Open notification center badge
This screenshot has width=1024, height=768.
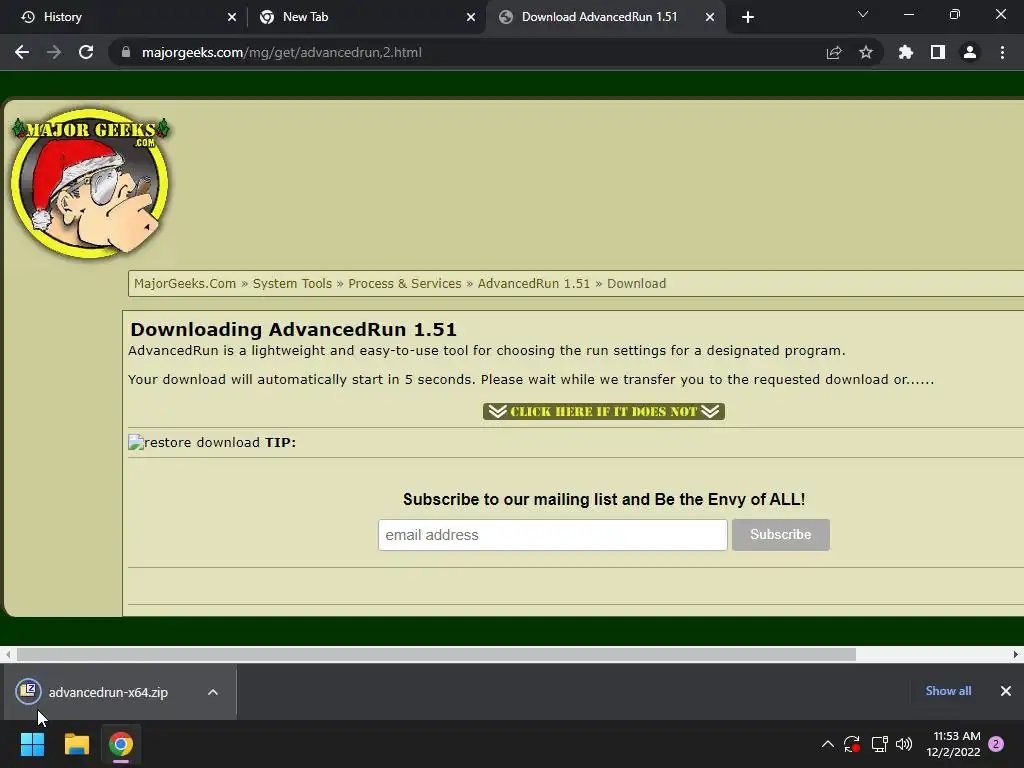[996, 744]
